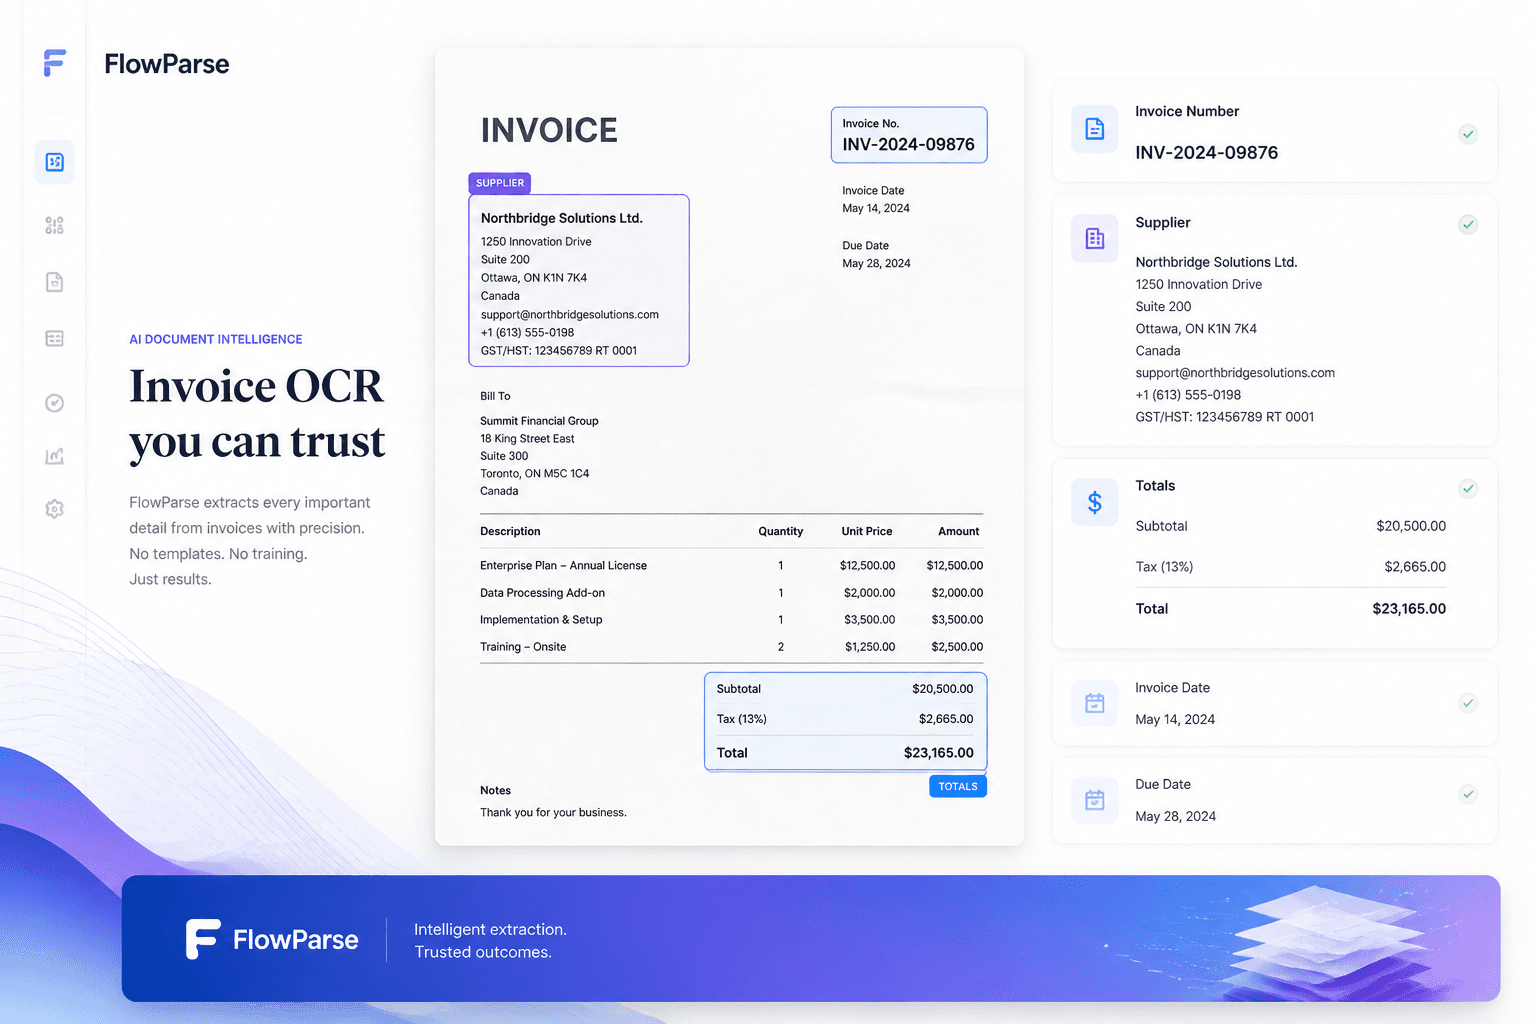Screen dimensions: 1536x1024
Task: Click the Intelligent extraction tagline in the banner
Action: click(490, 930)
